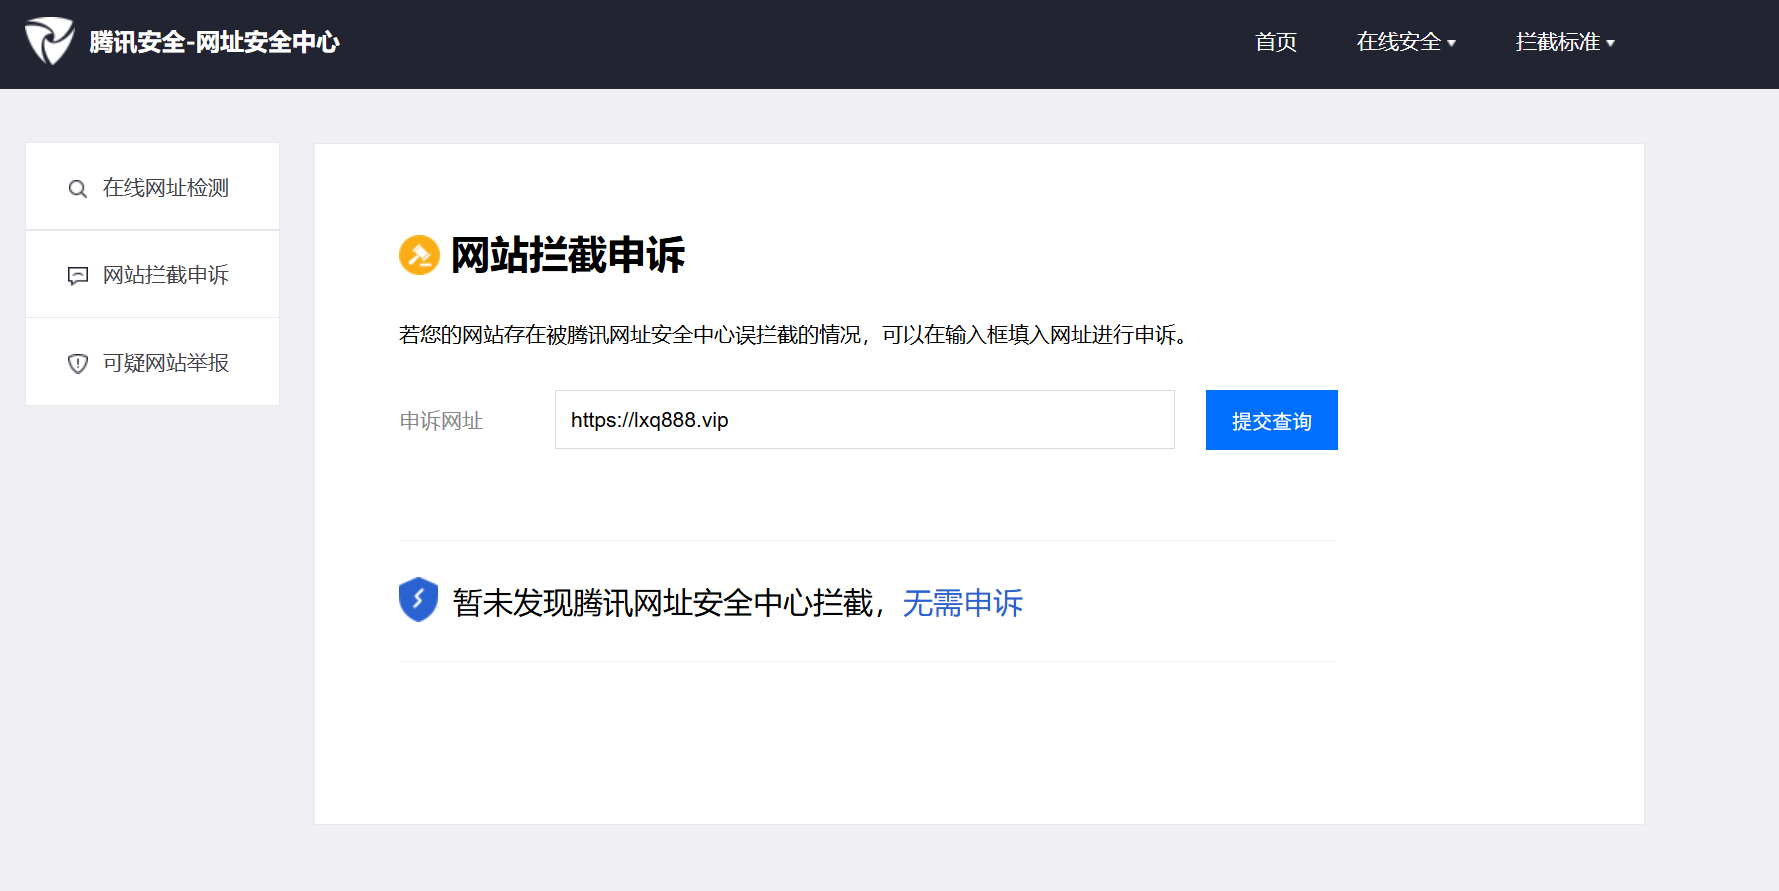
Task: Select 在线网址检测 in the sidebar
Action: [152, 187]
